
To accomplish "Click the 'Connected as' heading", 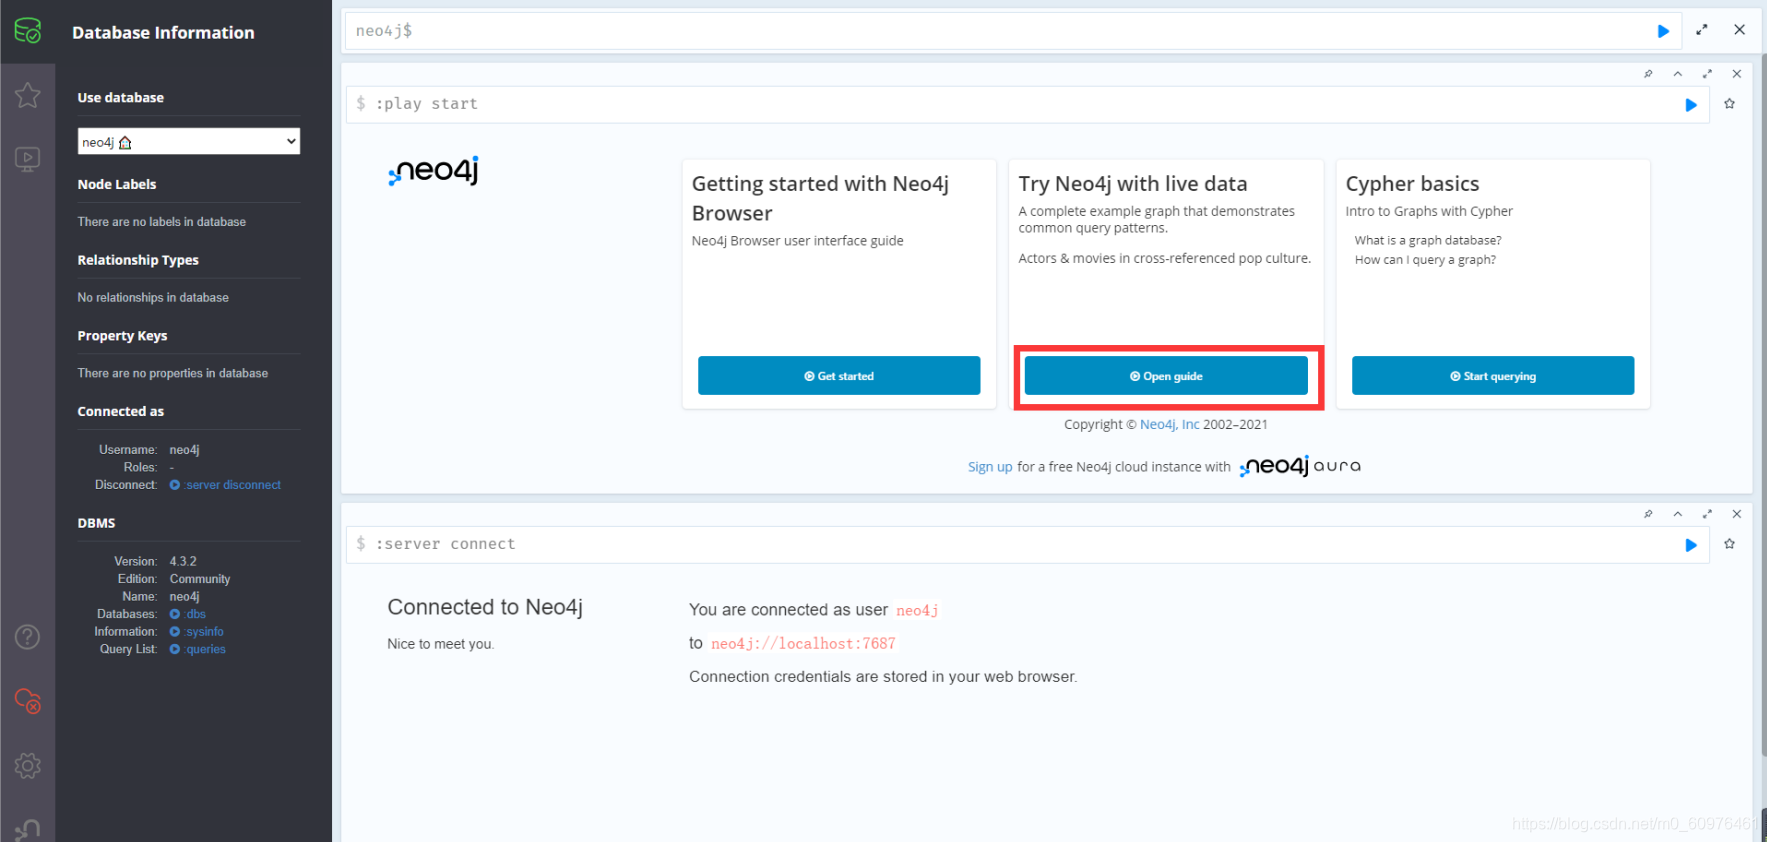I will tap(121, 411).
